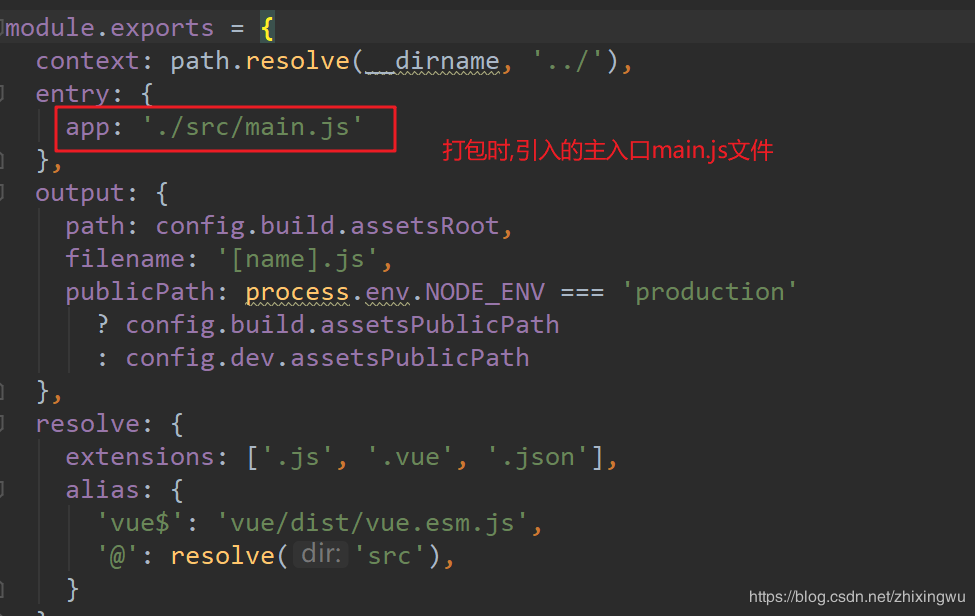Click 'config.dev.assetsPublicPath' expression
This screenshot has width=975, height=616.
tap(327, 357)
